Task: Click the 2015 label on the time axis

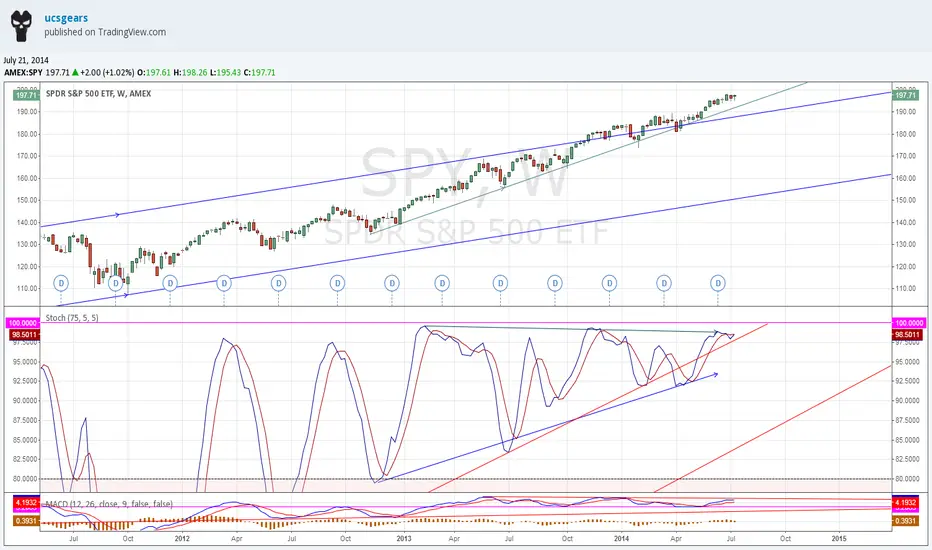Action: pyautogui.click(x=839, y=539)
